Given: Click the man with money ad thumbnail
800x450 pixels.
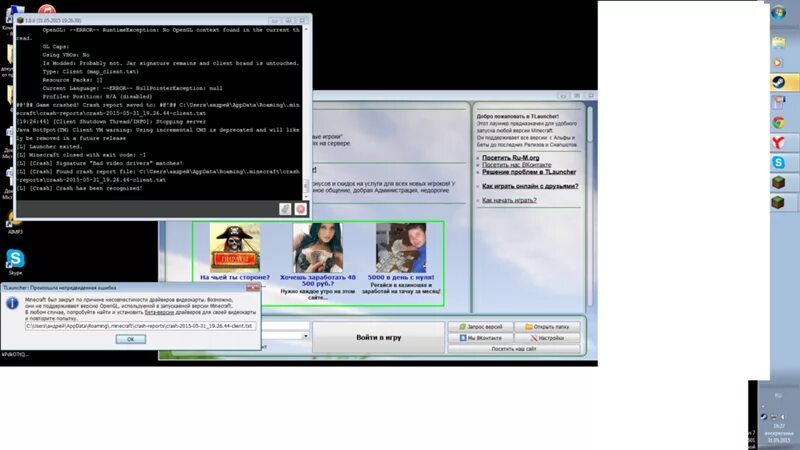Looking at the screenshot, I should (401, 248).
